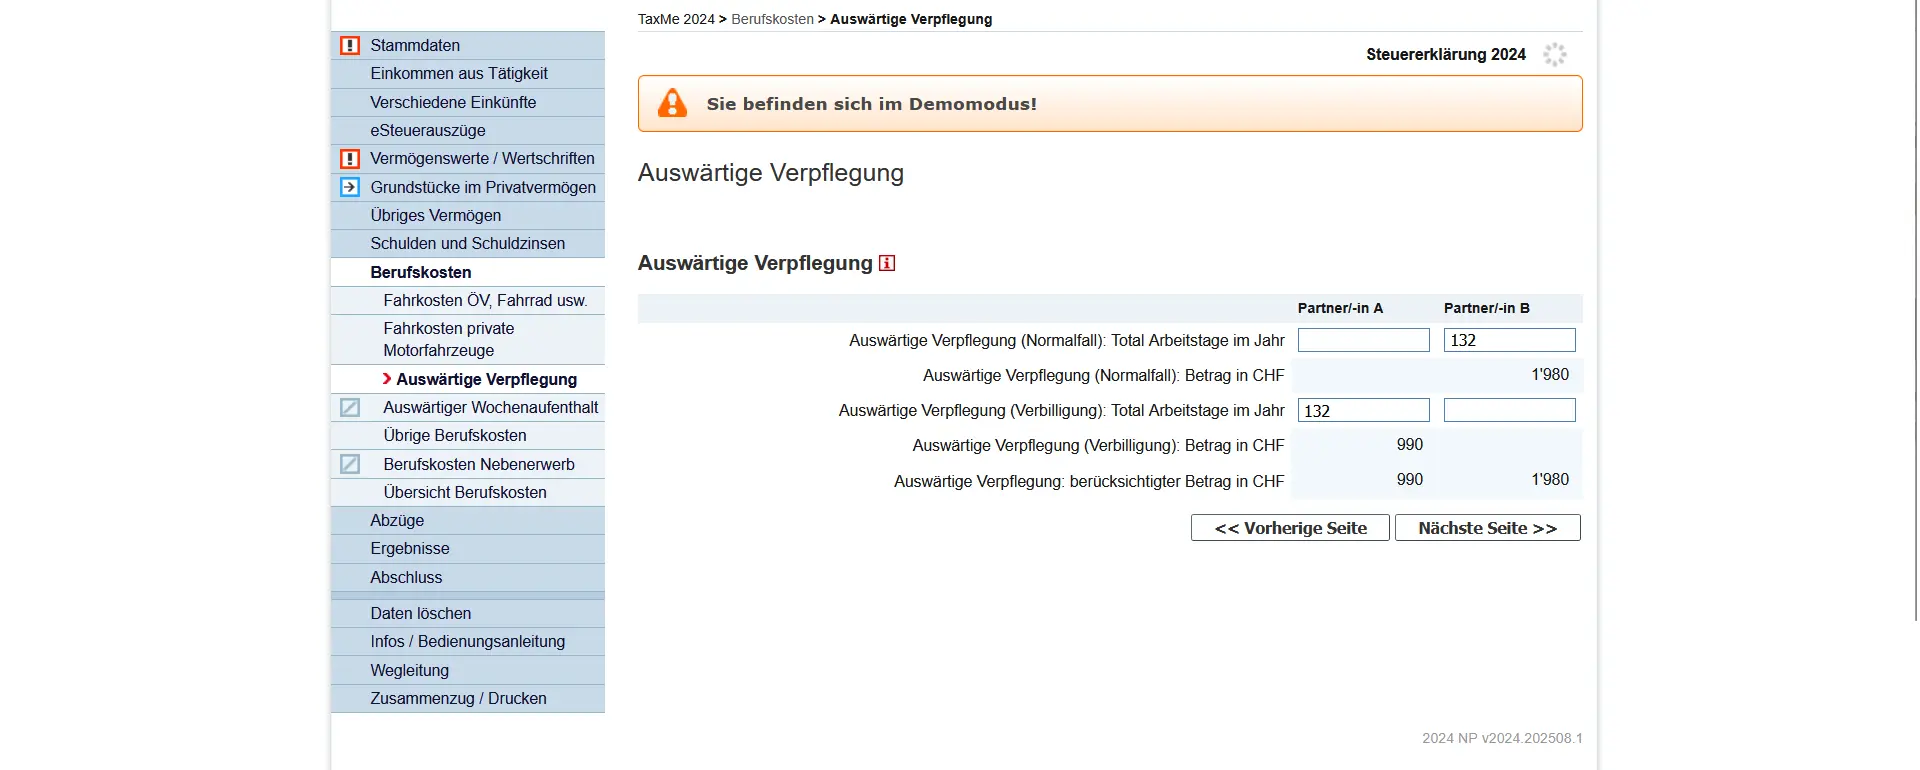Click the blue arrow icon beside Grundstücke
The width and height of the screenshot is (1920, 770).
pos(349,187)
